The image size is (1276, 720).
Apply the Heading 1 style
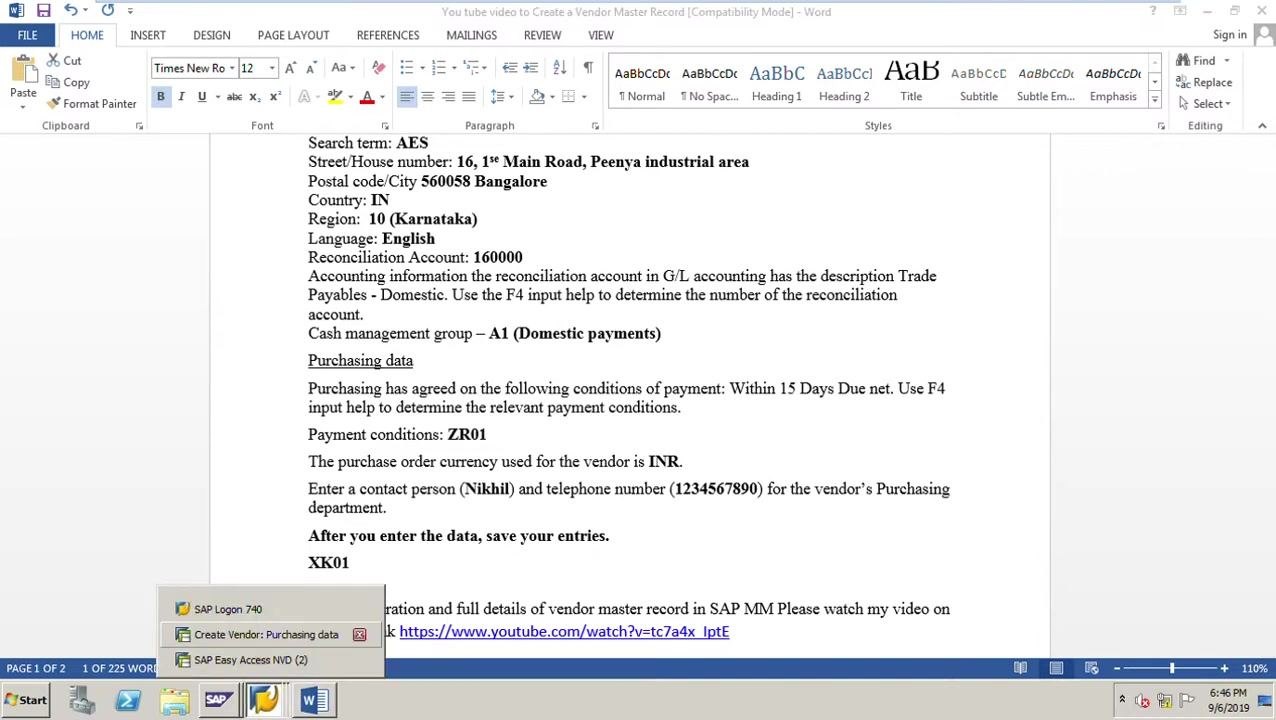776,82
